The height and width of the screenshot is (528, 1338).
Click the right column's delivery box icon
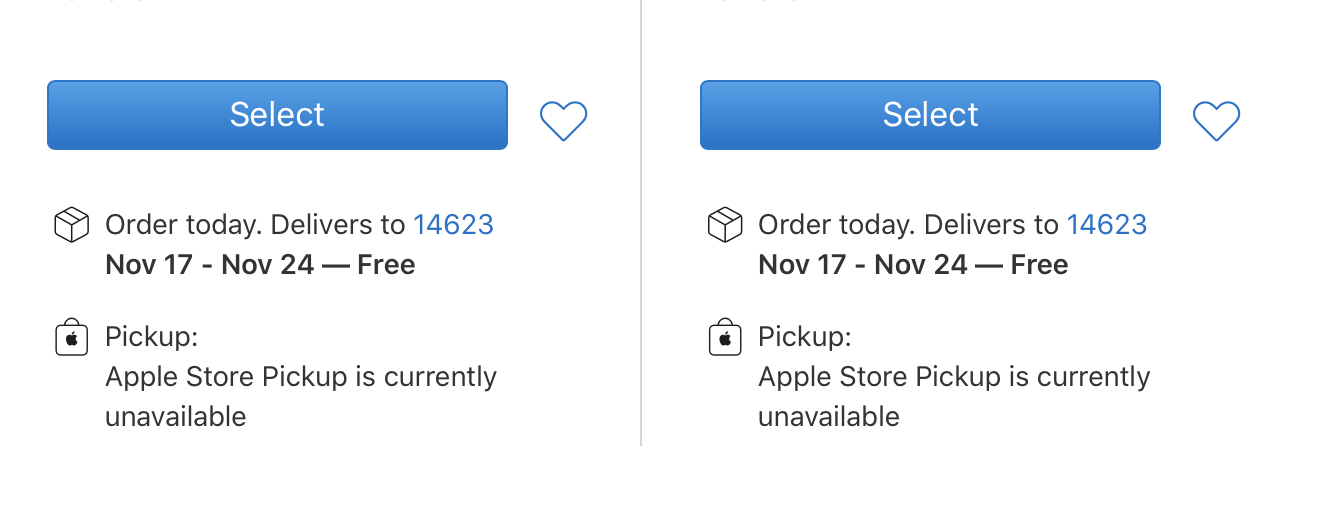724,225
